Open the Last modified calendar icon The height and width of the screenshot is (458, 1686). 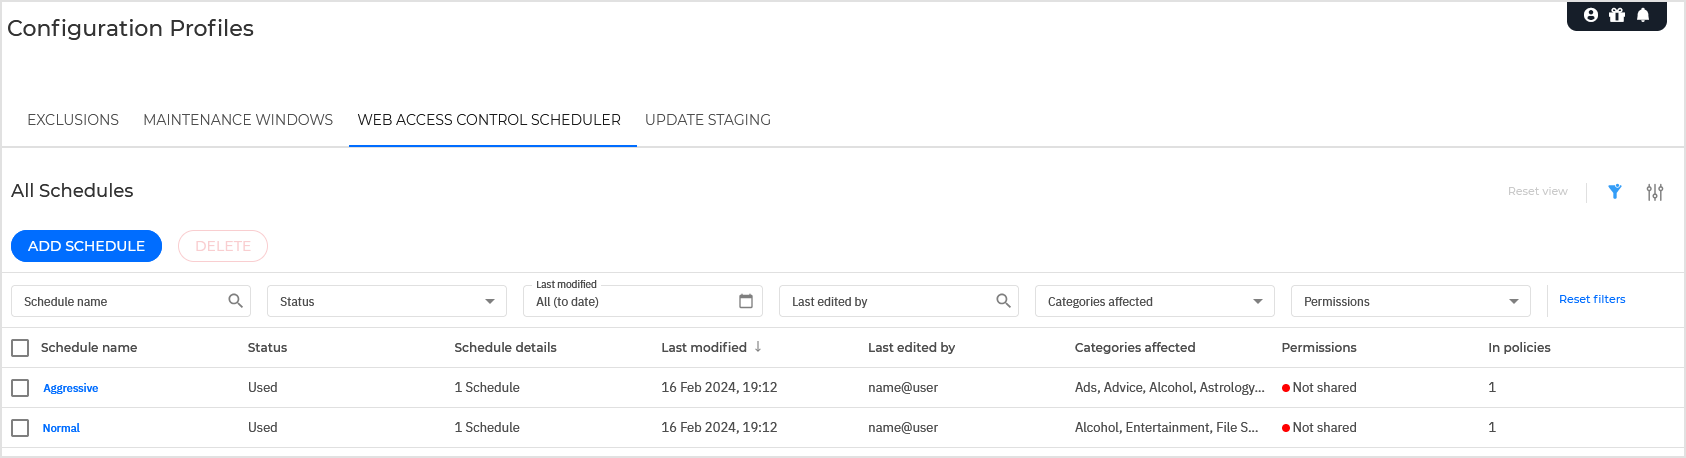point(746,301)
